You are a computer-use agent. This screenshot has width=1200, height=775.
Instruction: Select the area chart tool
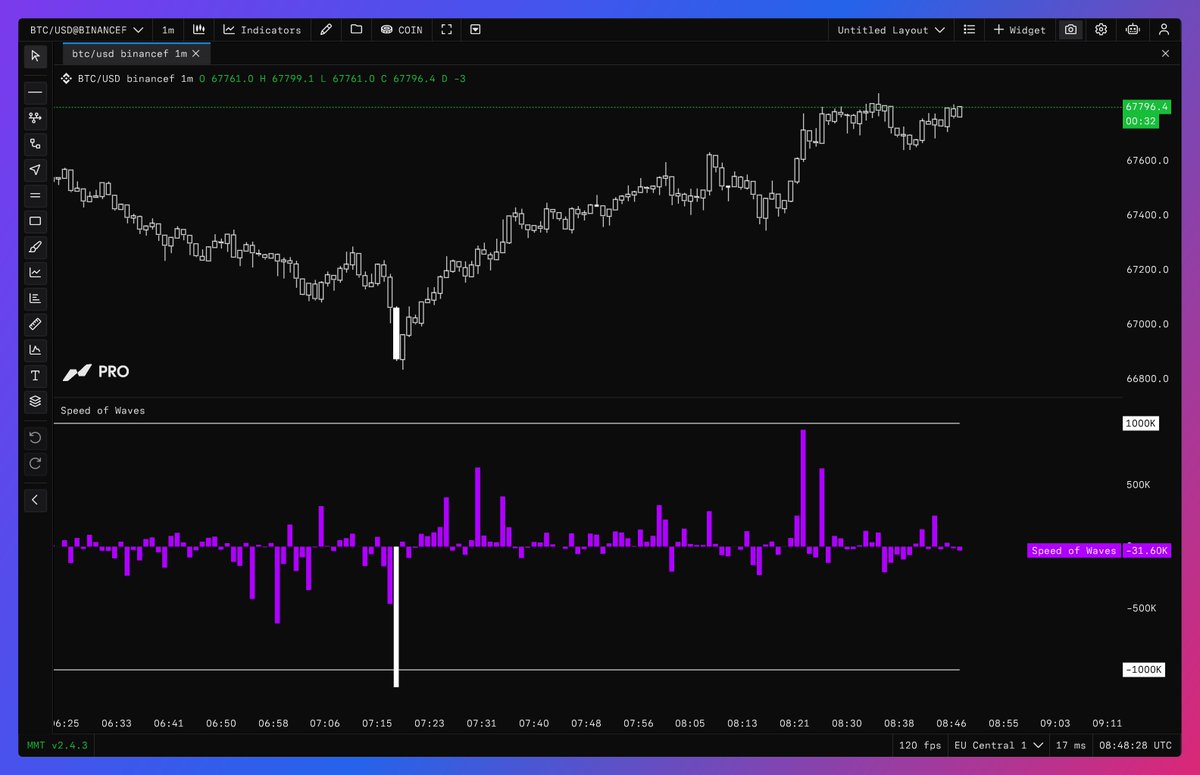(x=35, y=350)
